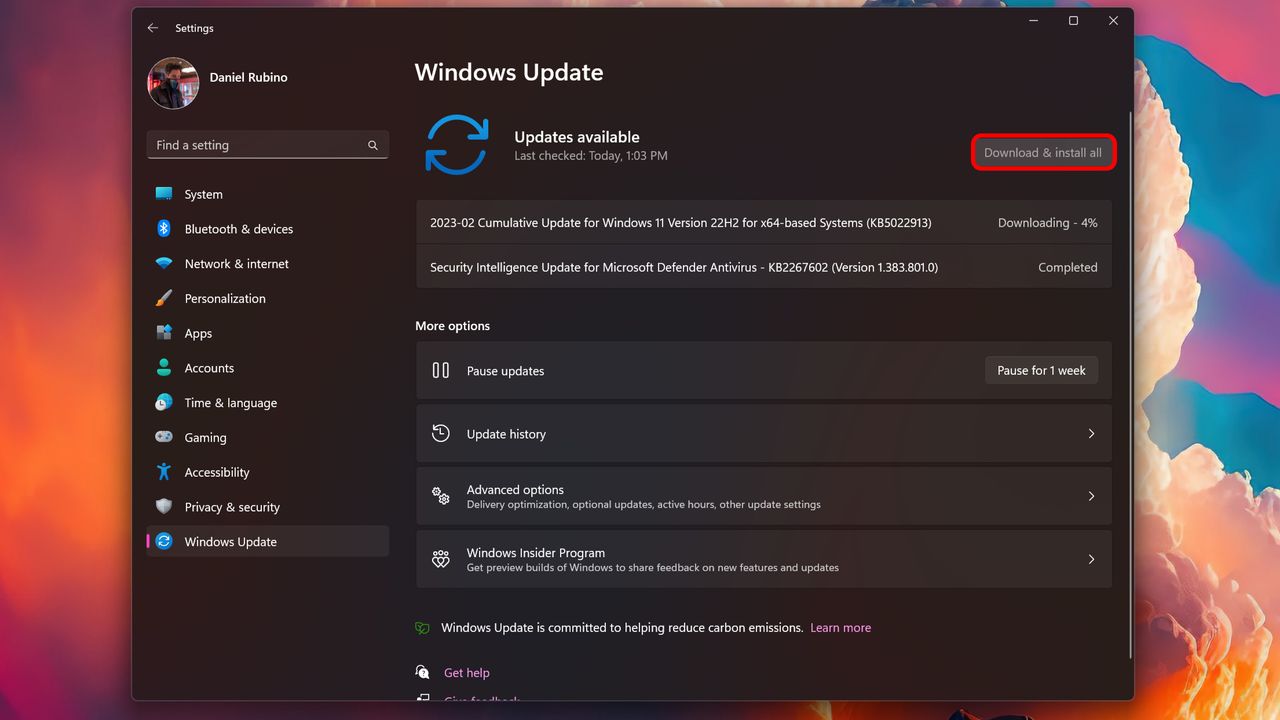Expand Update history chevron

[1091, 434]
